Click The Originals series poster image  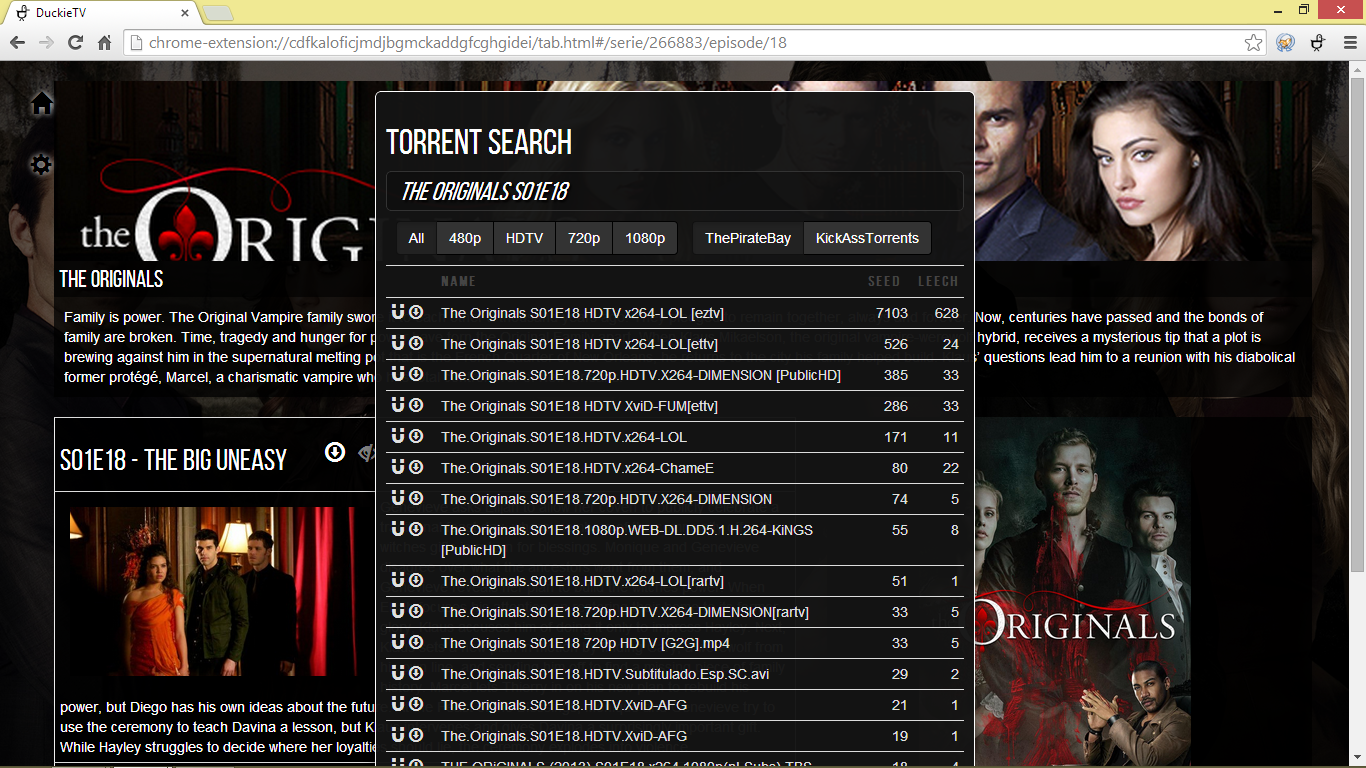pyautogui.click(x=1083, y=592)
